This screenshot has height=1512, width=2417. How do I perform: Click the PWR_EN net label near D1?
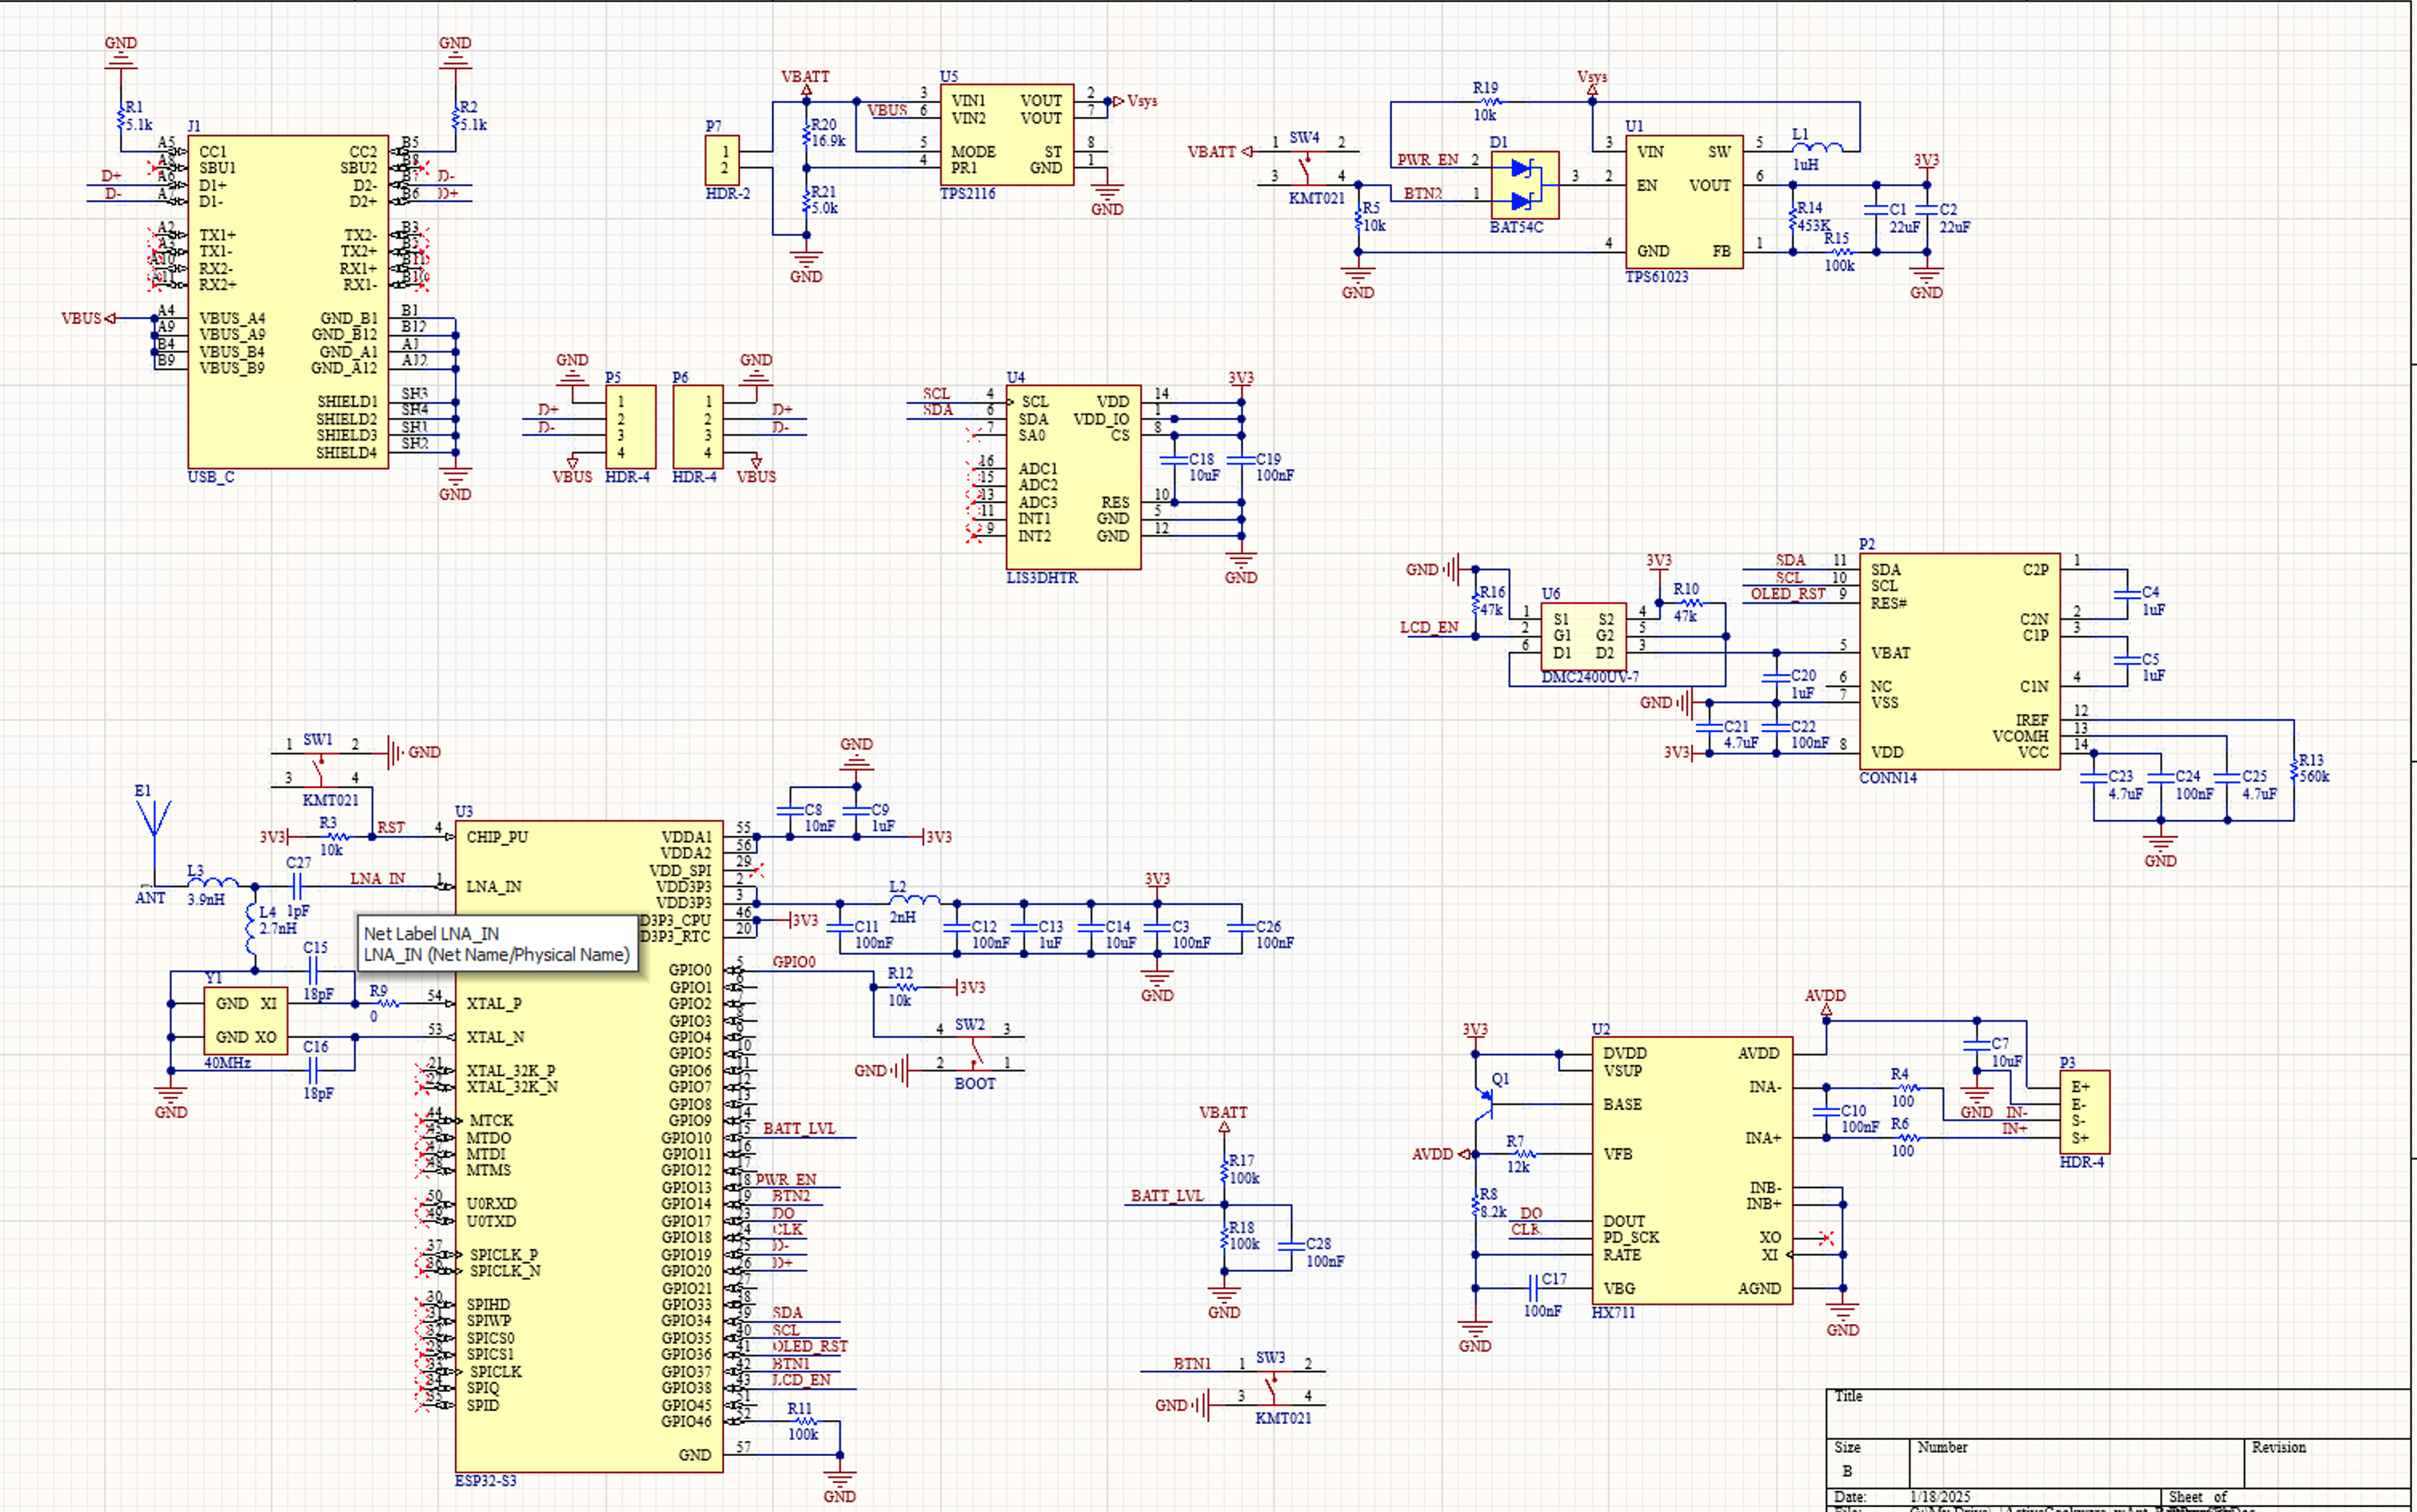pos(1428,159)
